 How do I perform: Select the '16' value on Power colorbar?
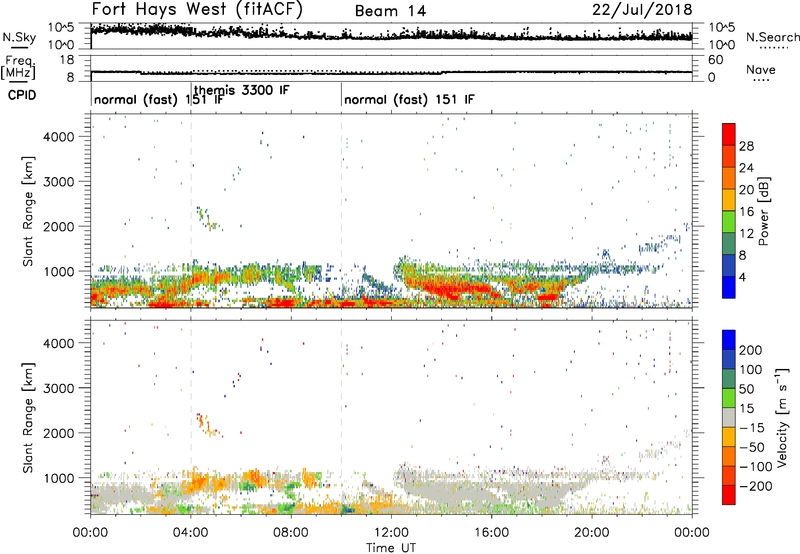(746, 212)
